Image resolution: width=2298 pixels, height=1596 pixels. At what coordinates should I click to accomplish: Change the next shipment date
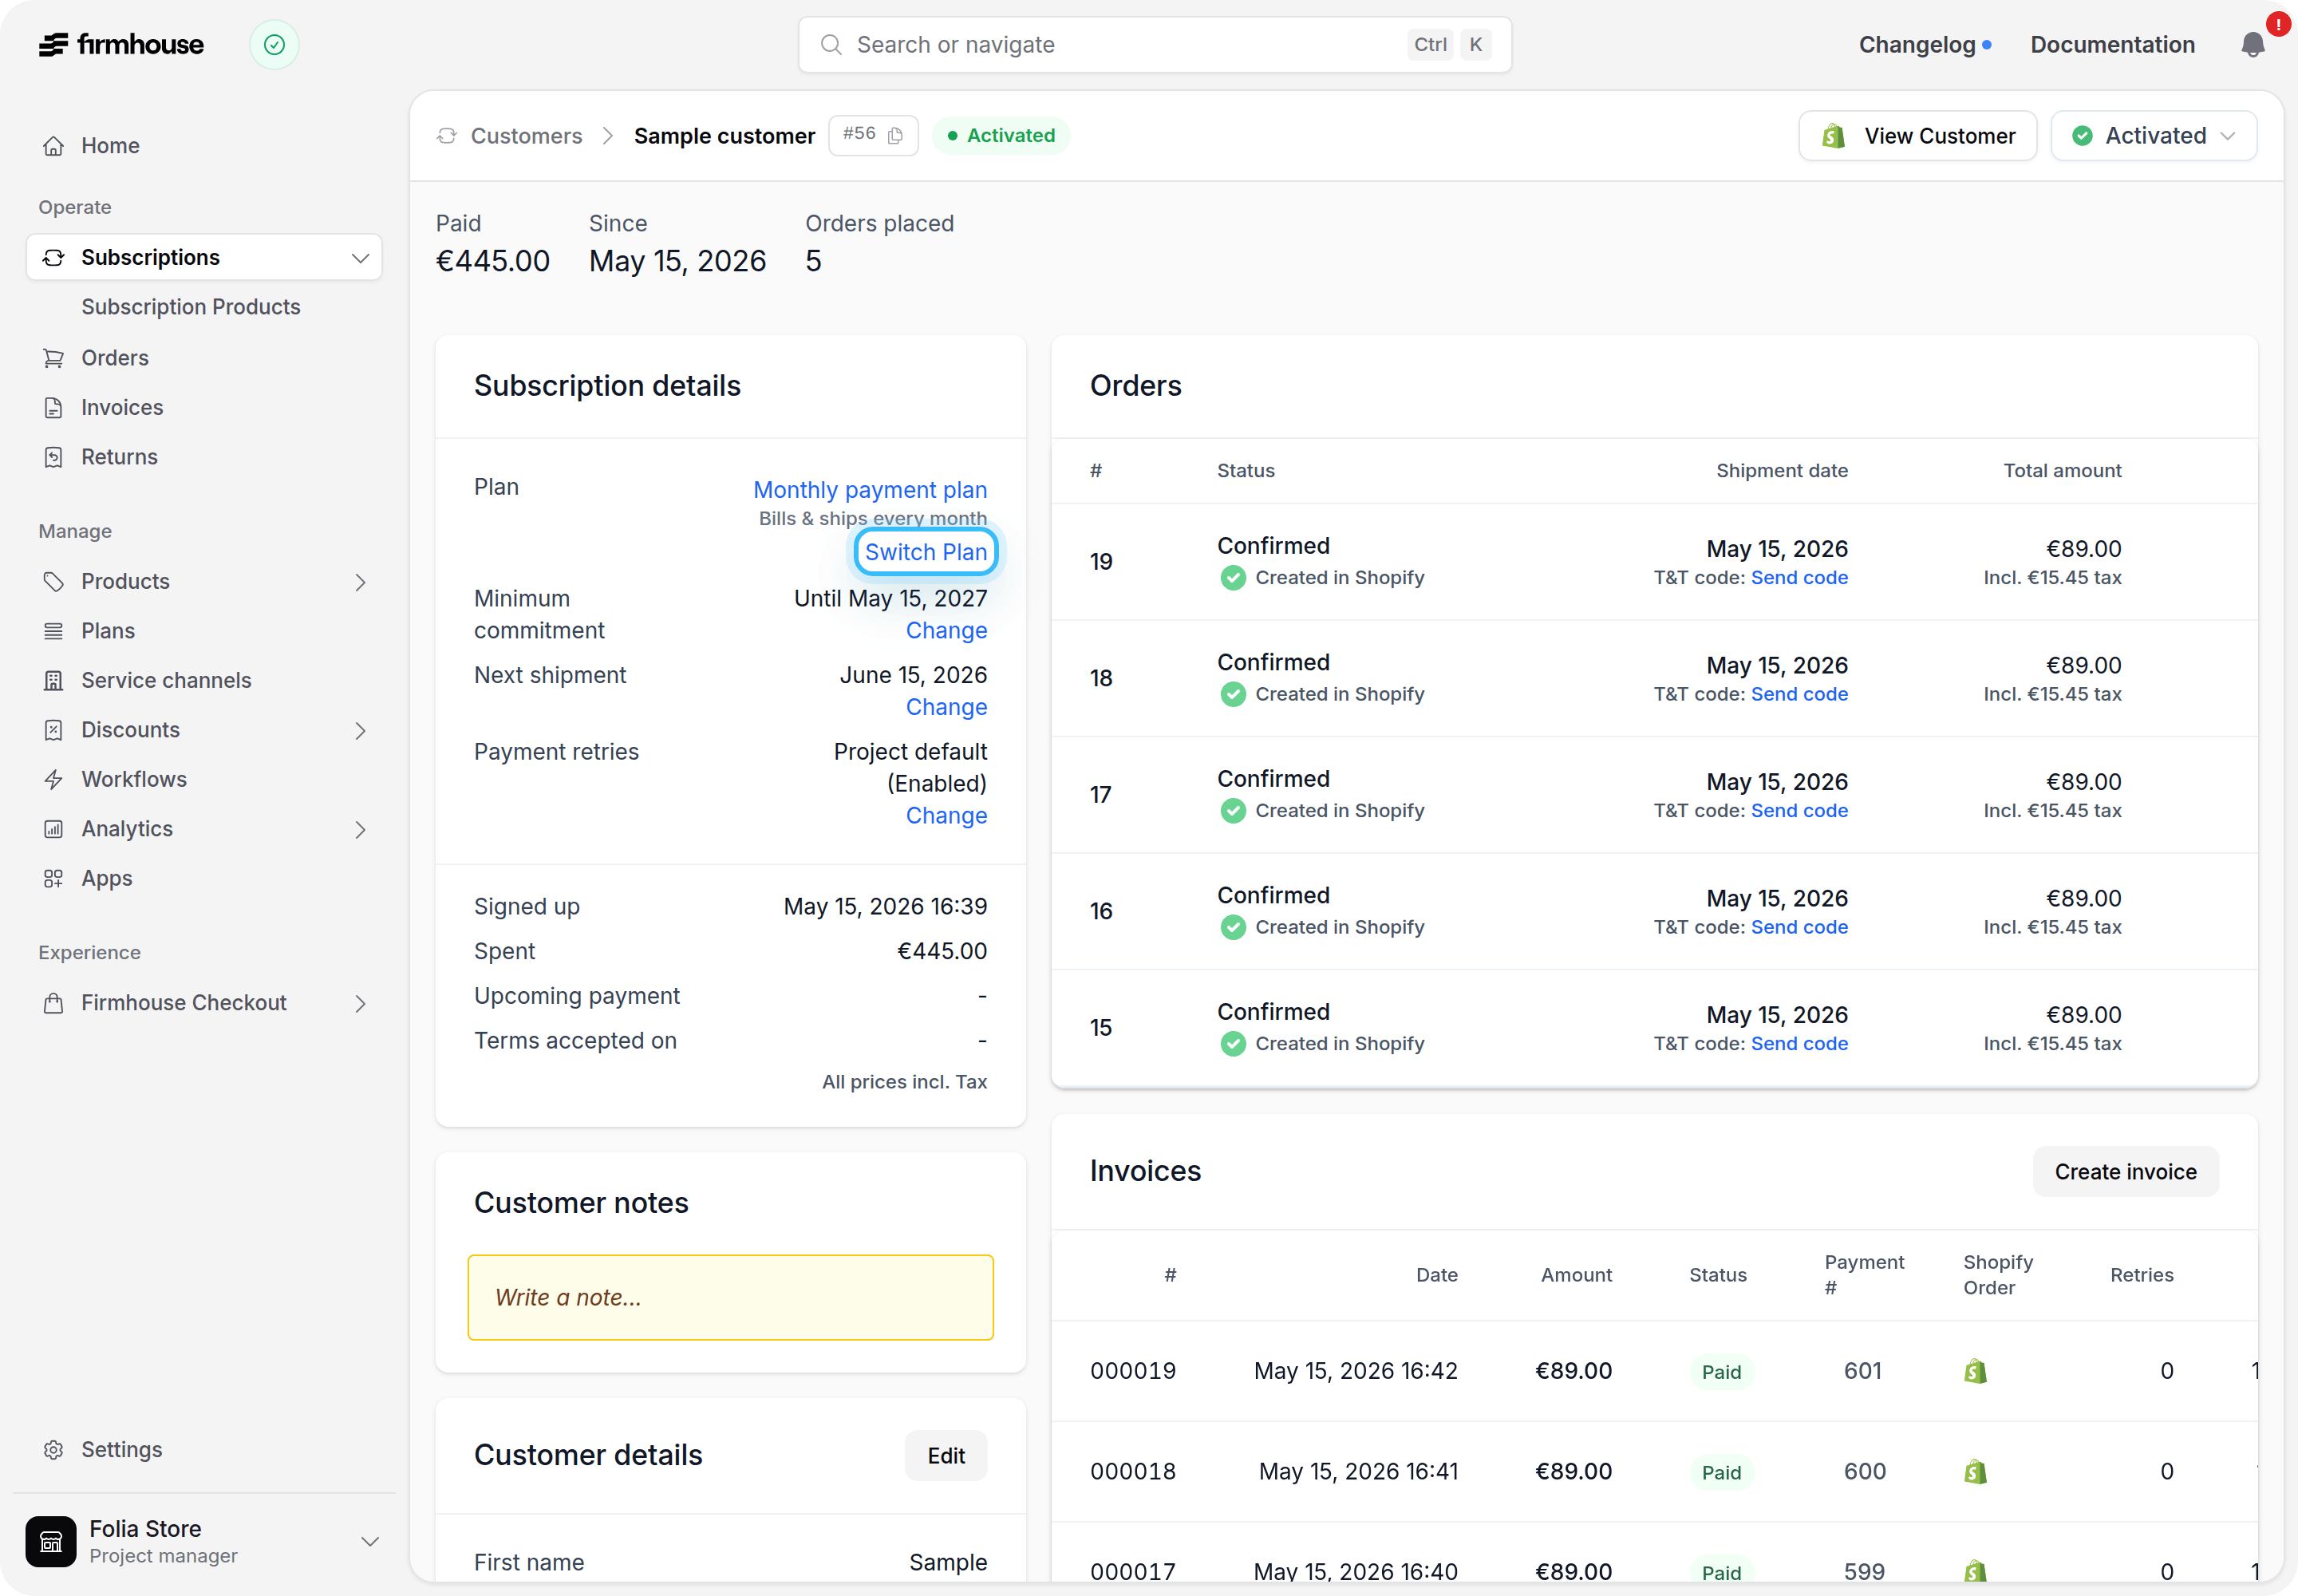click(x=946, y=707)
